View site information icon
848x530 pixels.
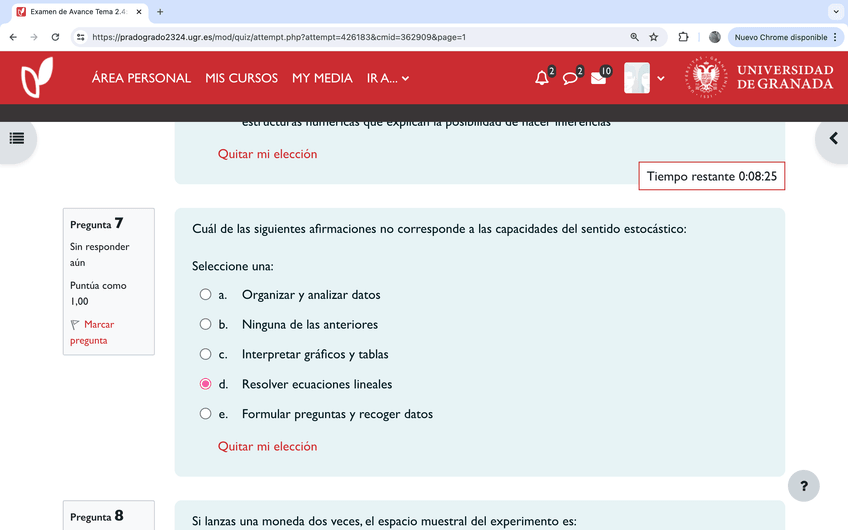pos(81,37)
